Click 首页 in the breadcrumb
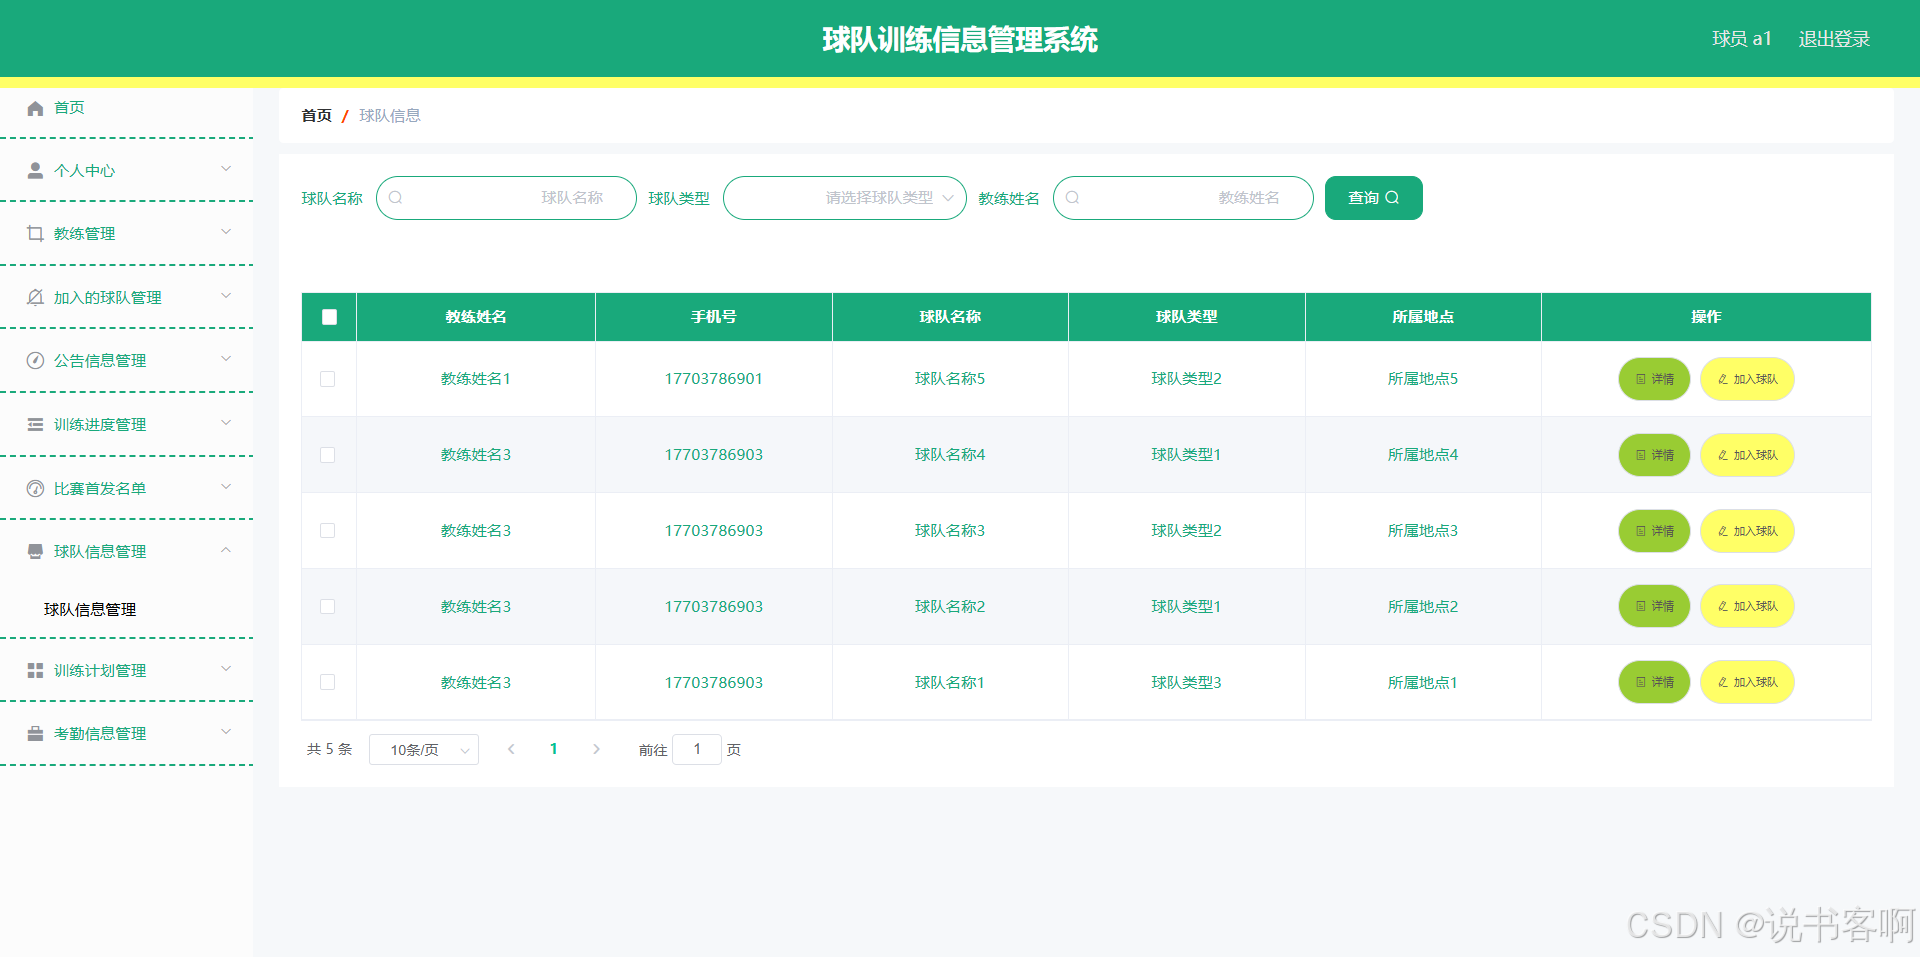Screen dimensions: 1920x957 coord(317,116)
